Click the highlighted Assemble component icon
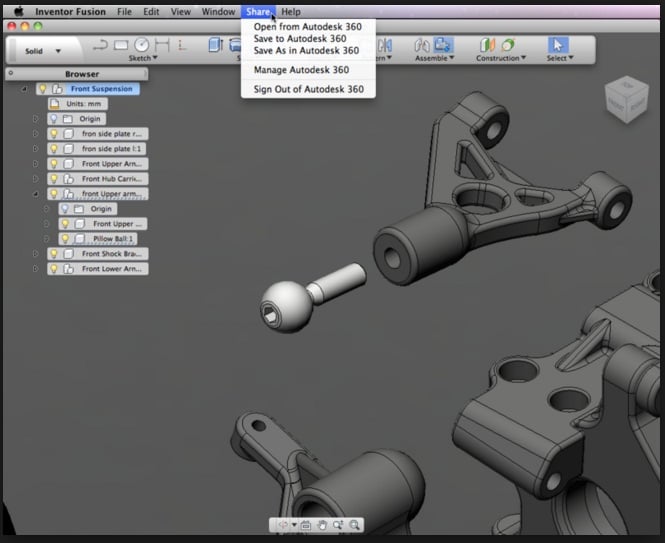 (x=443, y=45)
